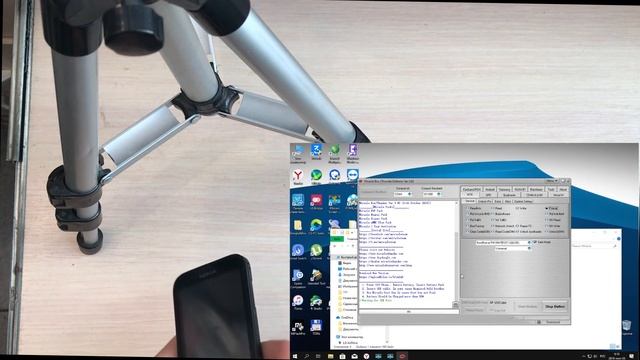
Task: Open the boot model selection dropdown
Action: pos(503,242)
